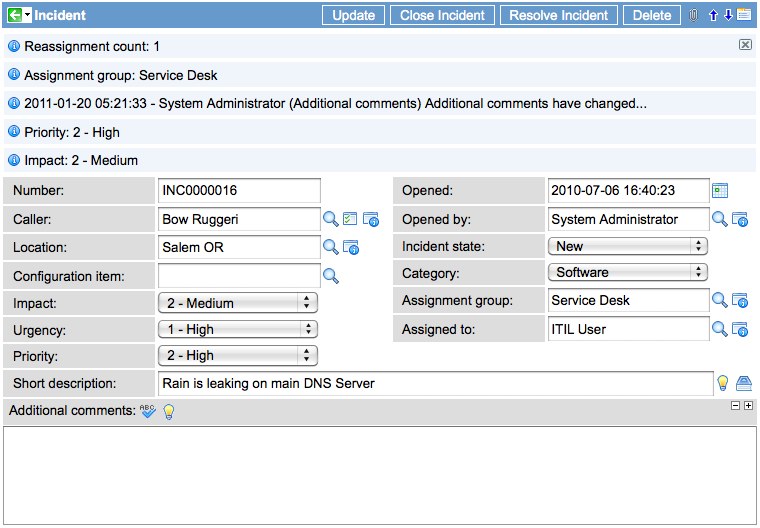
Task: Click lookup icon for Configuration item
Action: 330,275
